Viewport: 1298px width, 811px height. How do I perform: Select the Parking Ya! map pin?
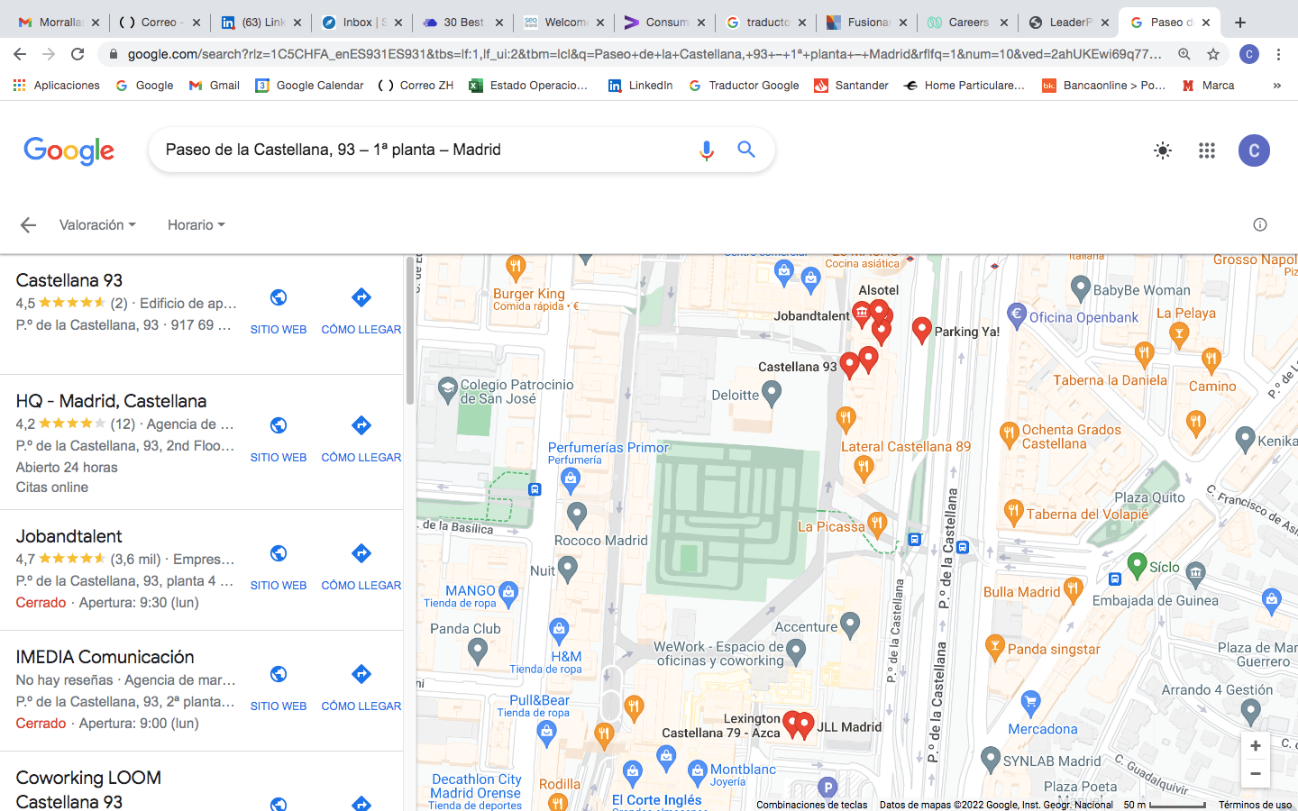click(x=922, y=329)
